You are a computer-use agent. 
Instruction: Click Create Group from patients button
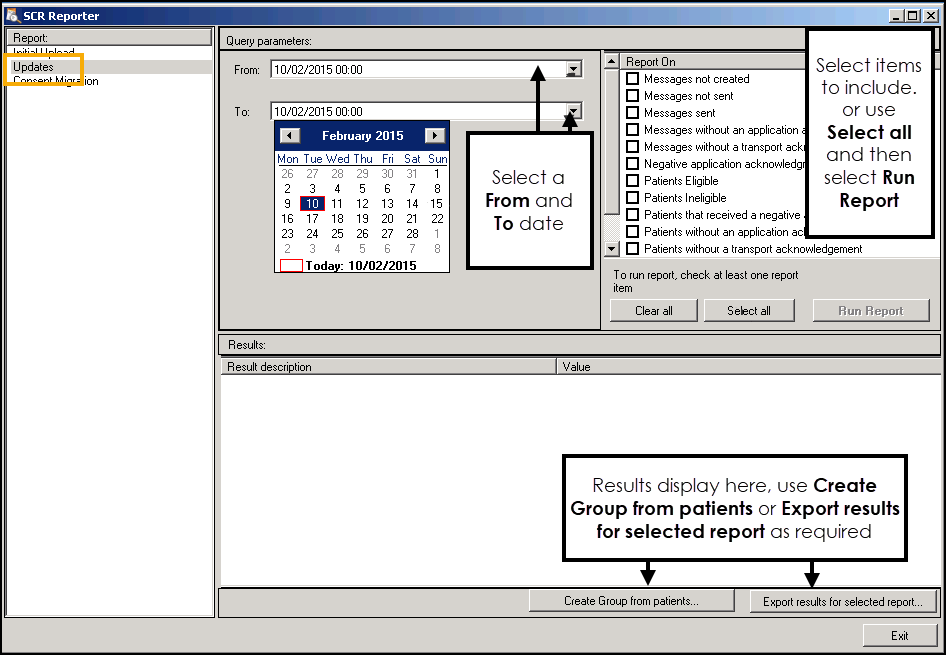[631, 601]
